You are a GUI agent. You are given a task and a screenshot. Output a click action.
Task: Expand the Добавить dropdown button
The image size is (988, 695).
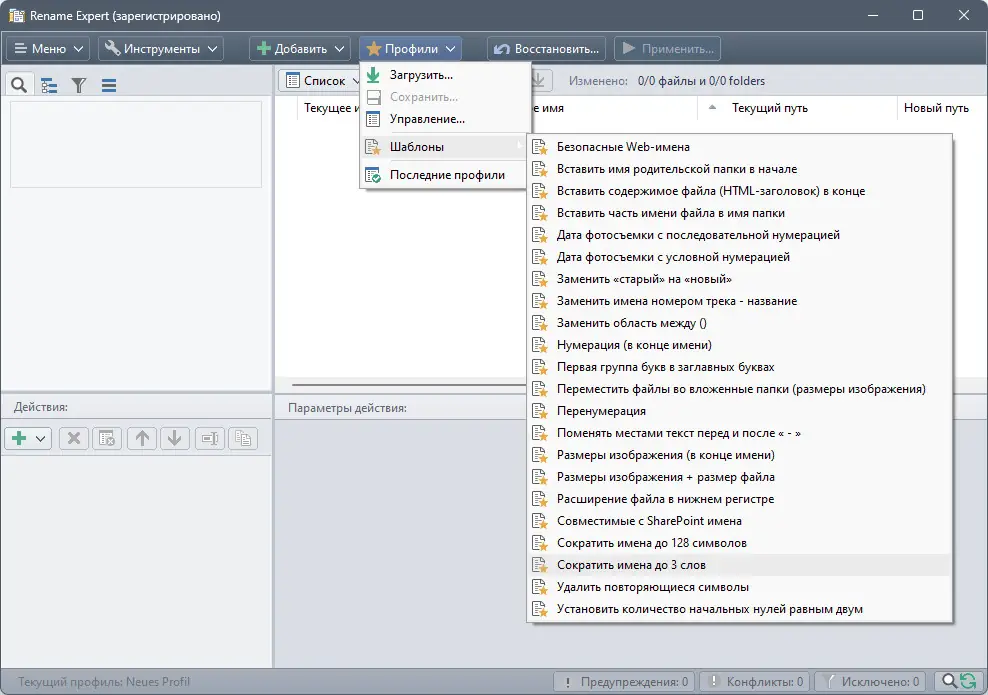[x=300, y=49]
